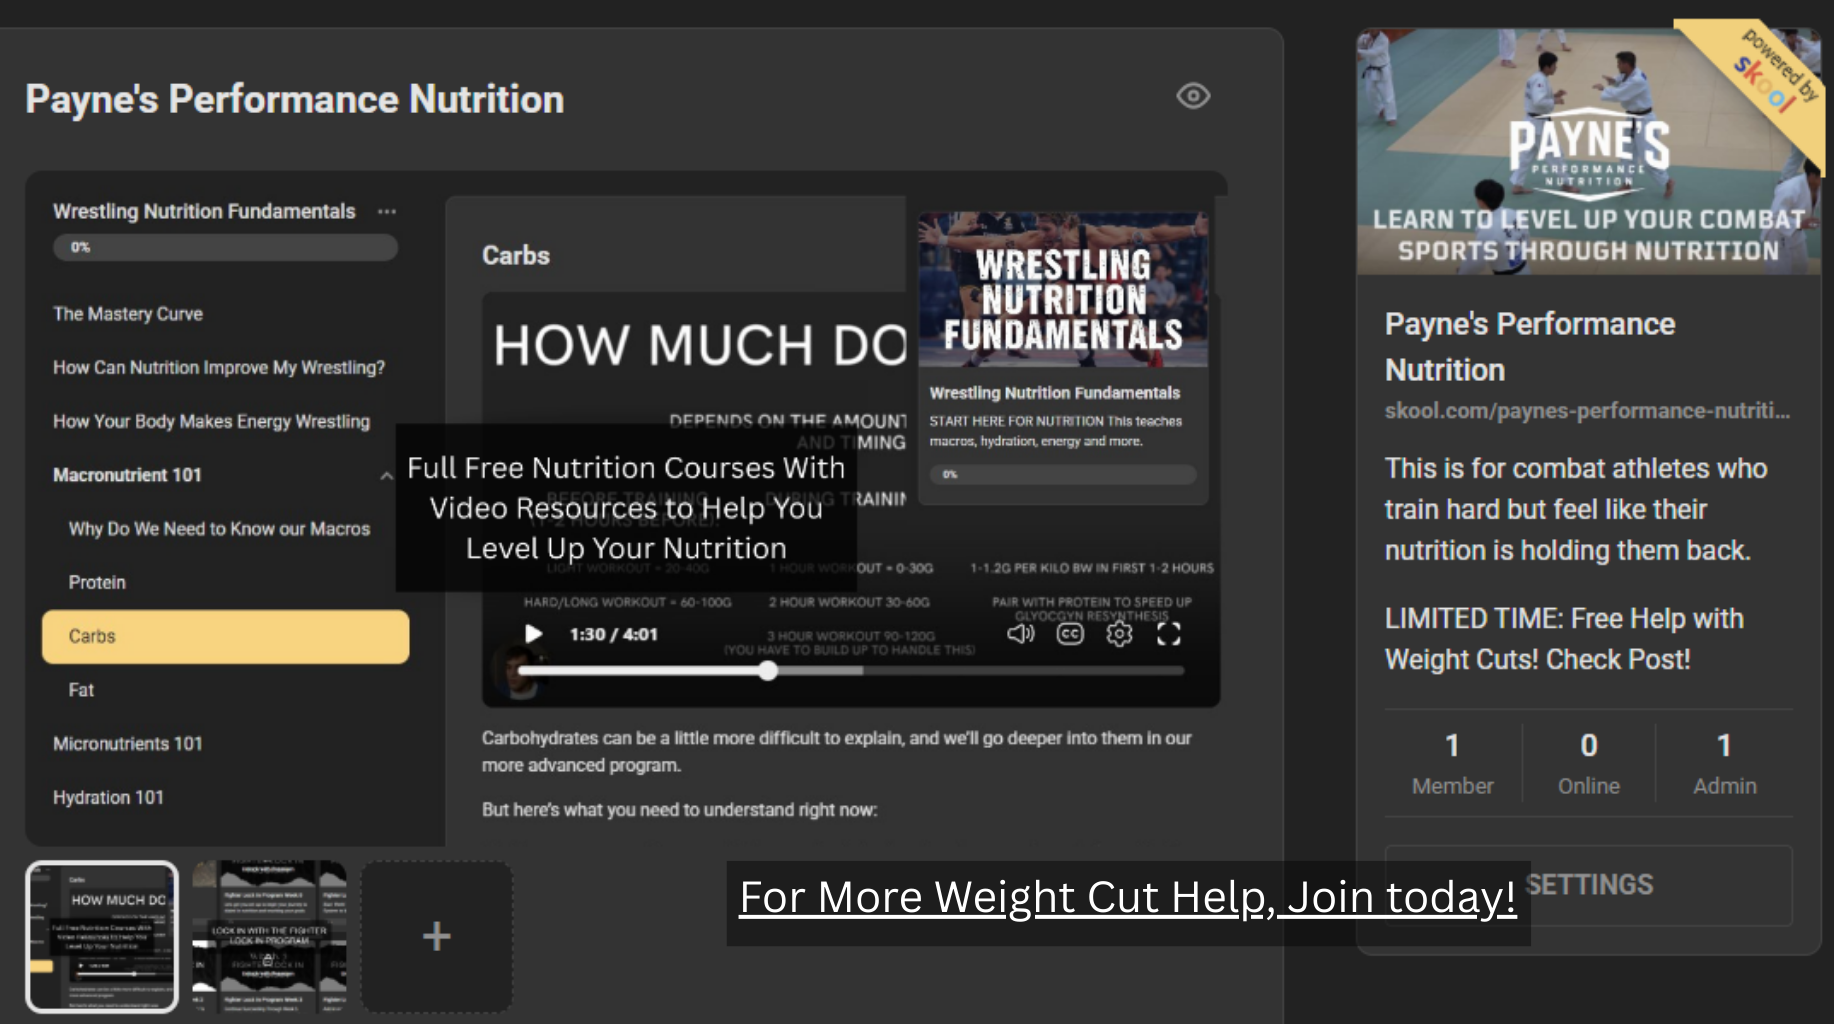Click the course card 0% progress bar
Screen dimensions: 1834x1024
[1063, 474]
